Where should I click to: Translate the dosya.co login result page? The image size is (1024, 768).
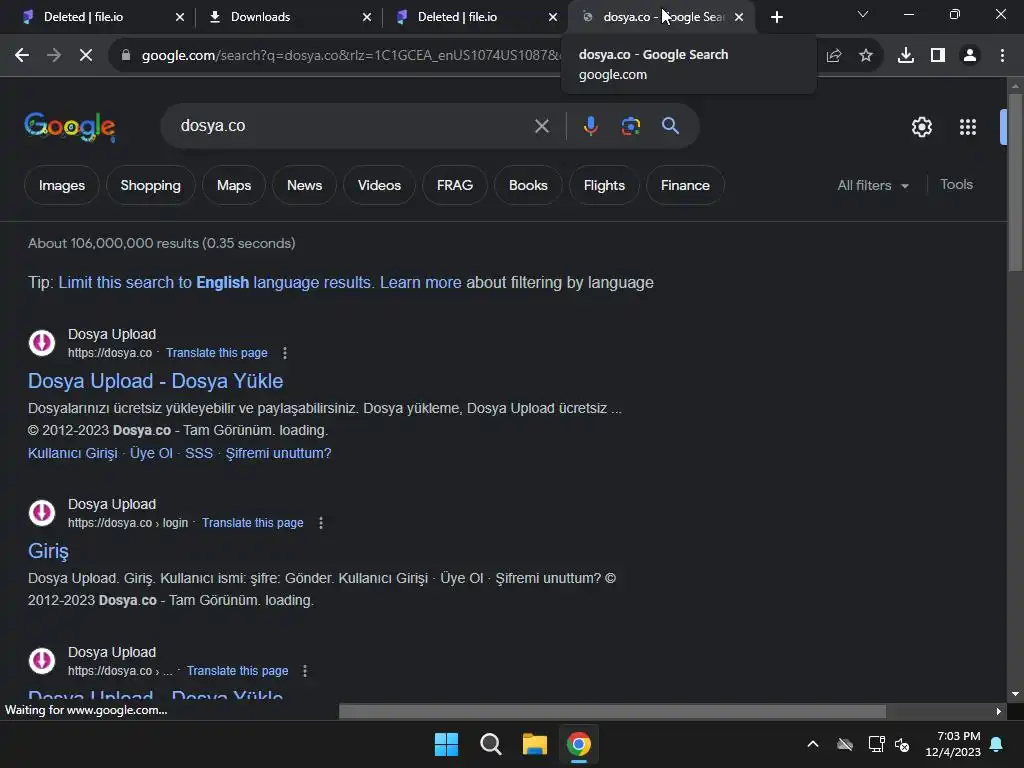click(253, 523)
